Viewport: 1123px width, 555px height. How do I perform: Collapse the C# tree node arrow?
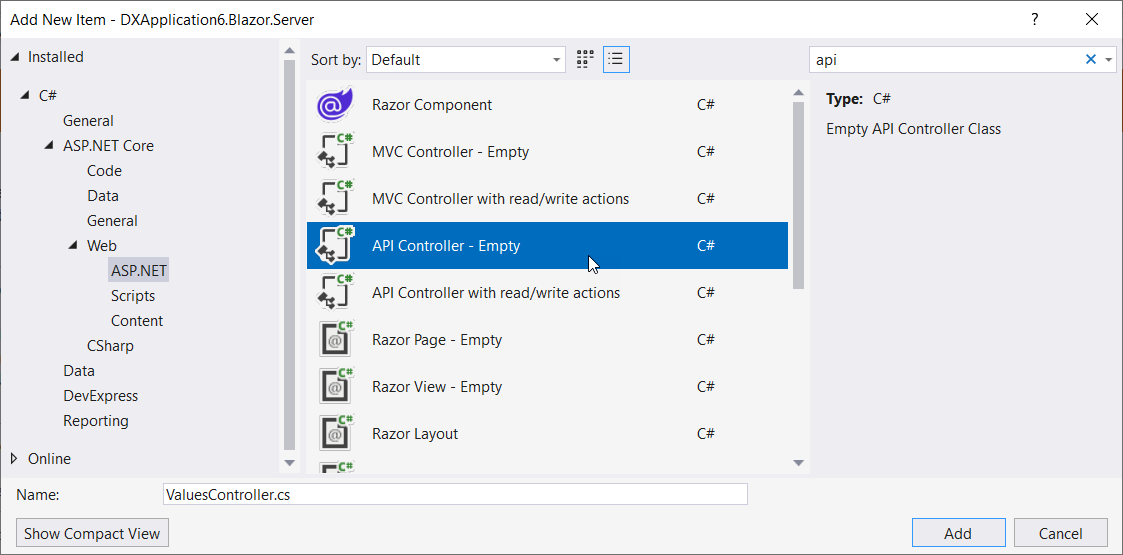point(26,95)
